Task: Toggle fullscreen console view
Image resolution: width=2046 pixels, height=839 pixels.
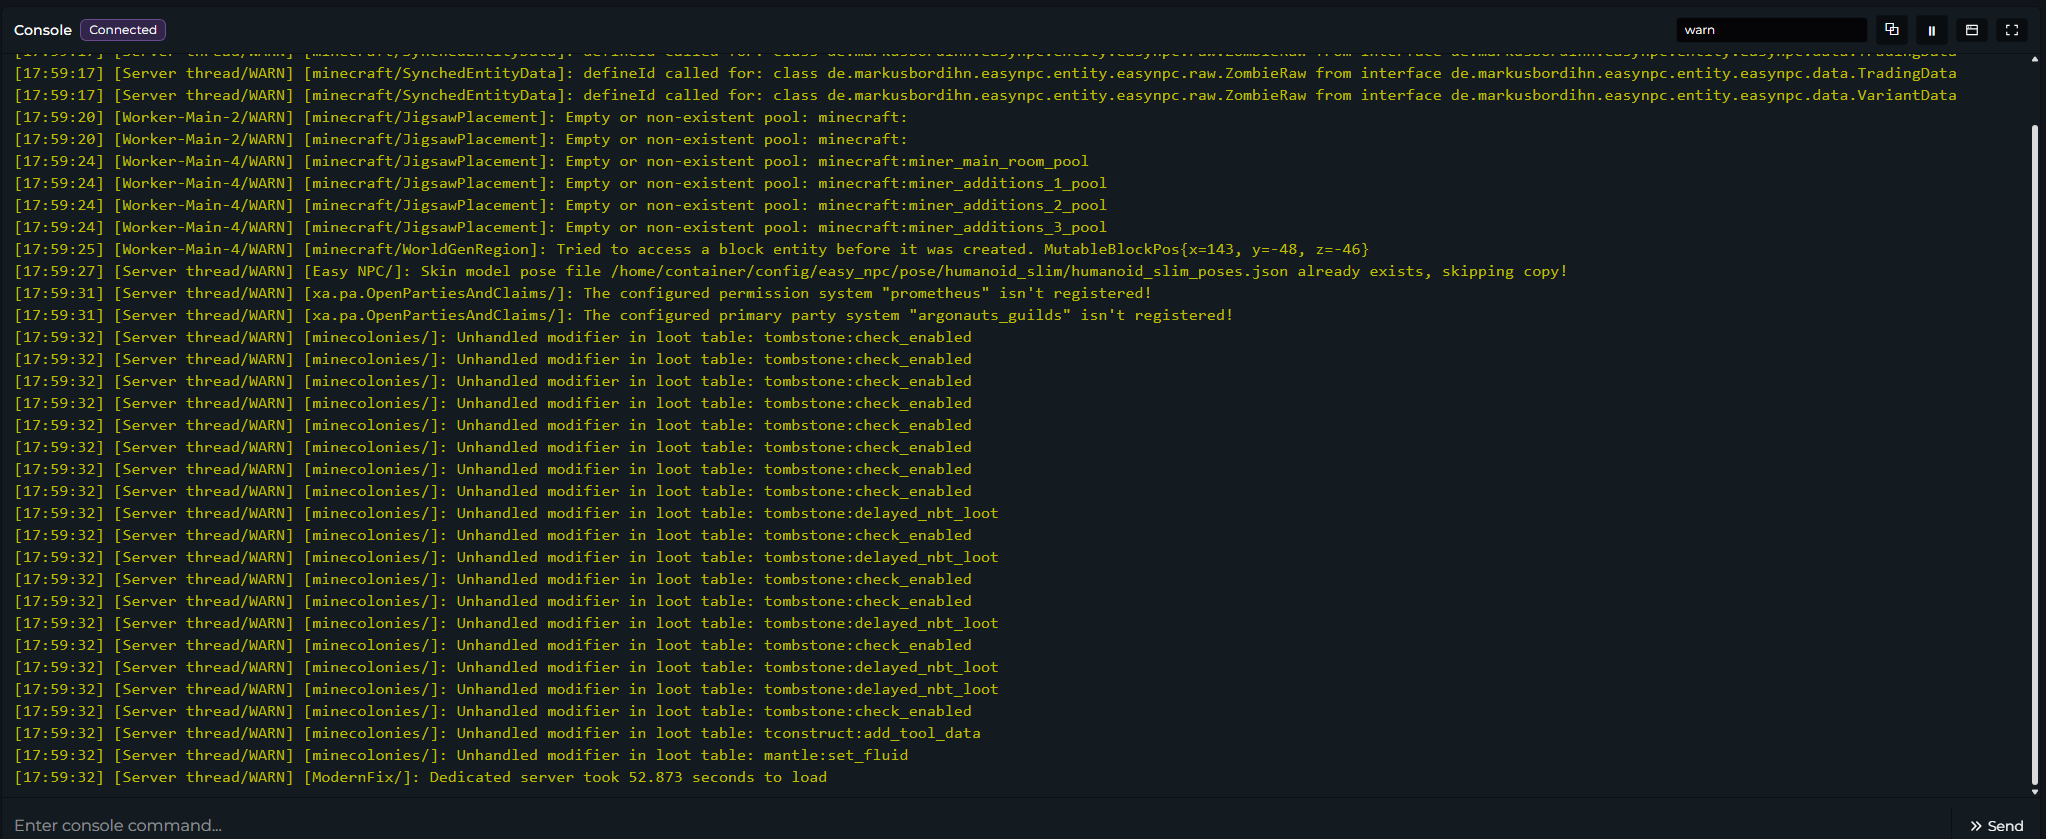Action: pyautogui.click(x=2011, y=30)
